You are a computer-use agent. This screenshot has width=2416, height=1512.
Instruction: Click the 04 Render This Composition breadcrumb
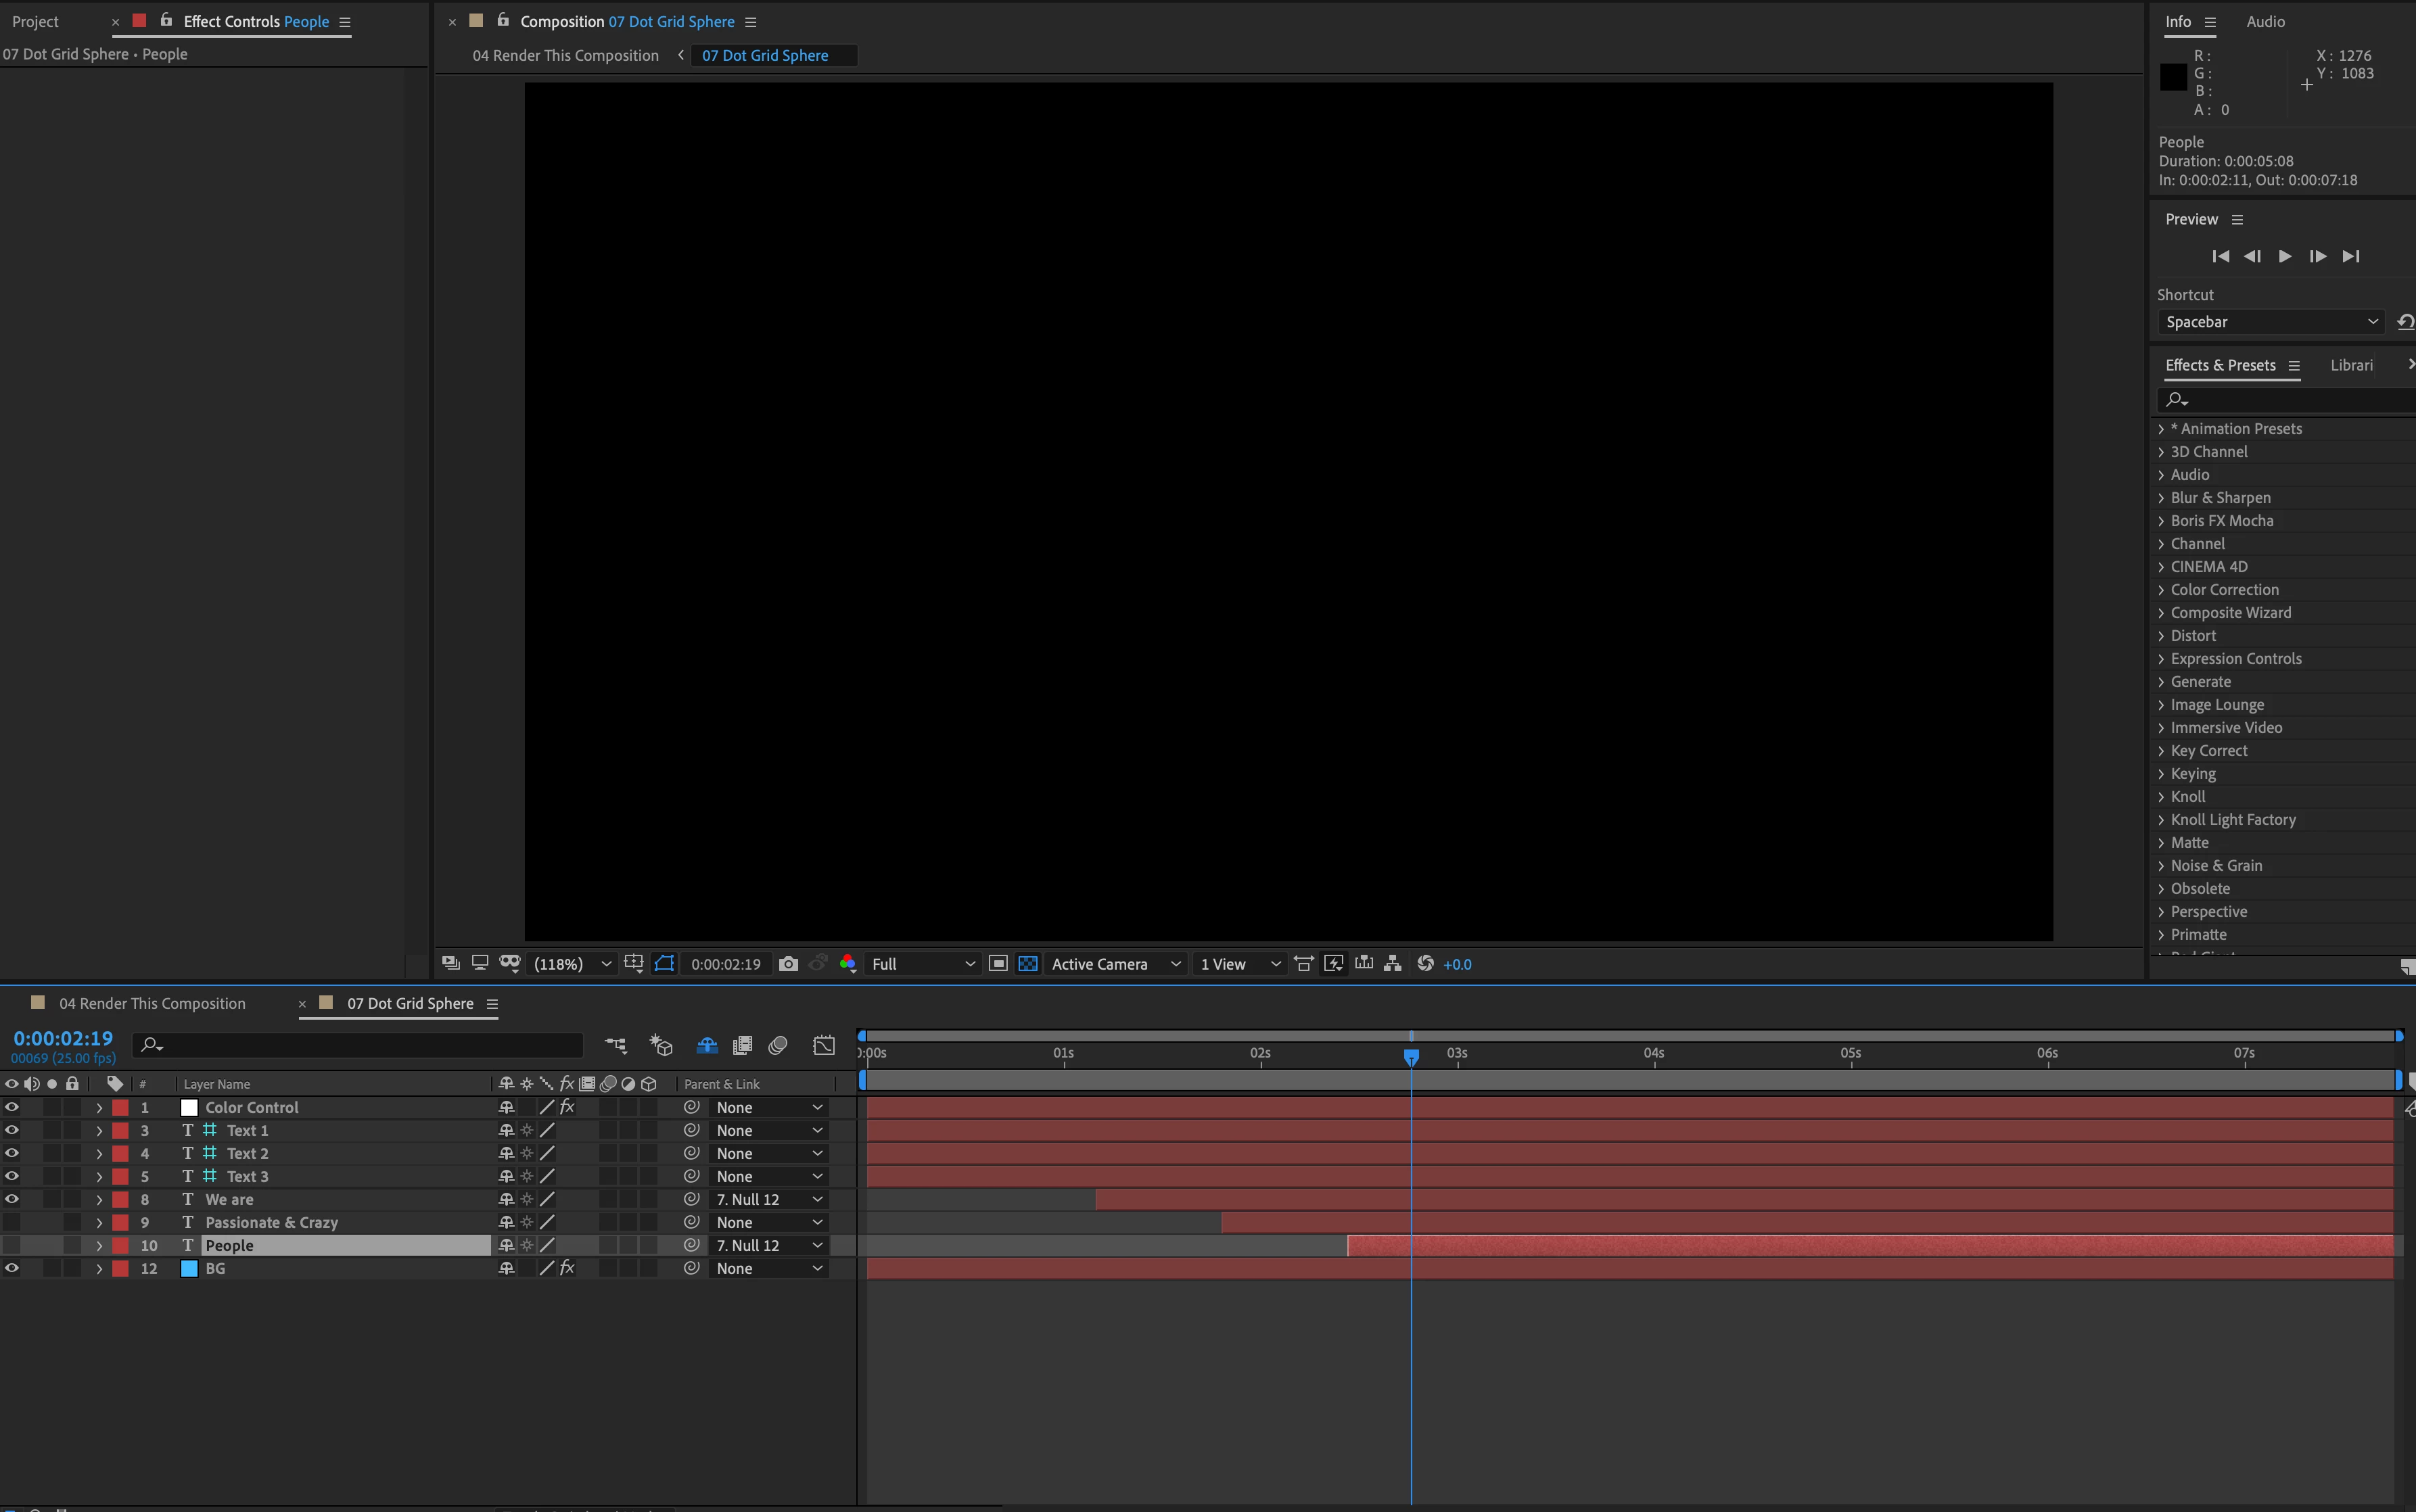[565, 56]
